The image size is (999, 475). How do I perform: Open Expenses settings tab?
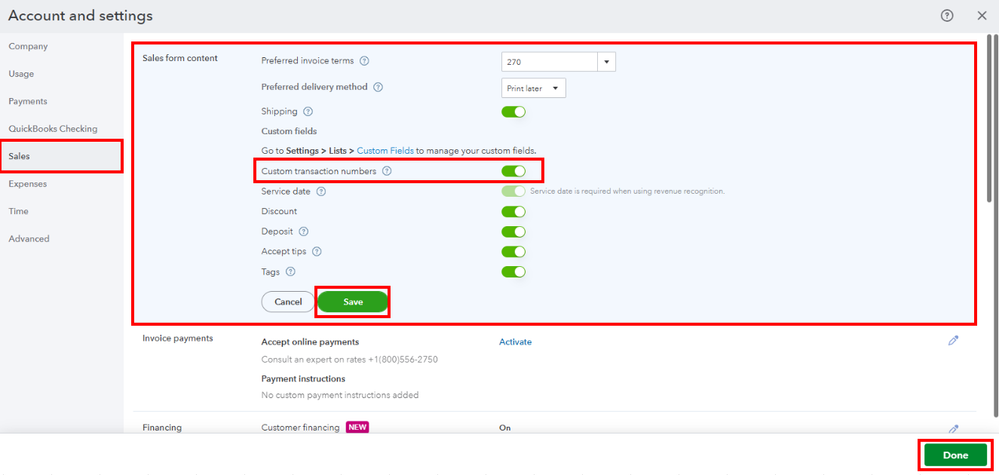(x=27, y=184)
